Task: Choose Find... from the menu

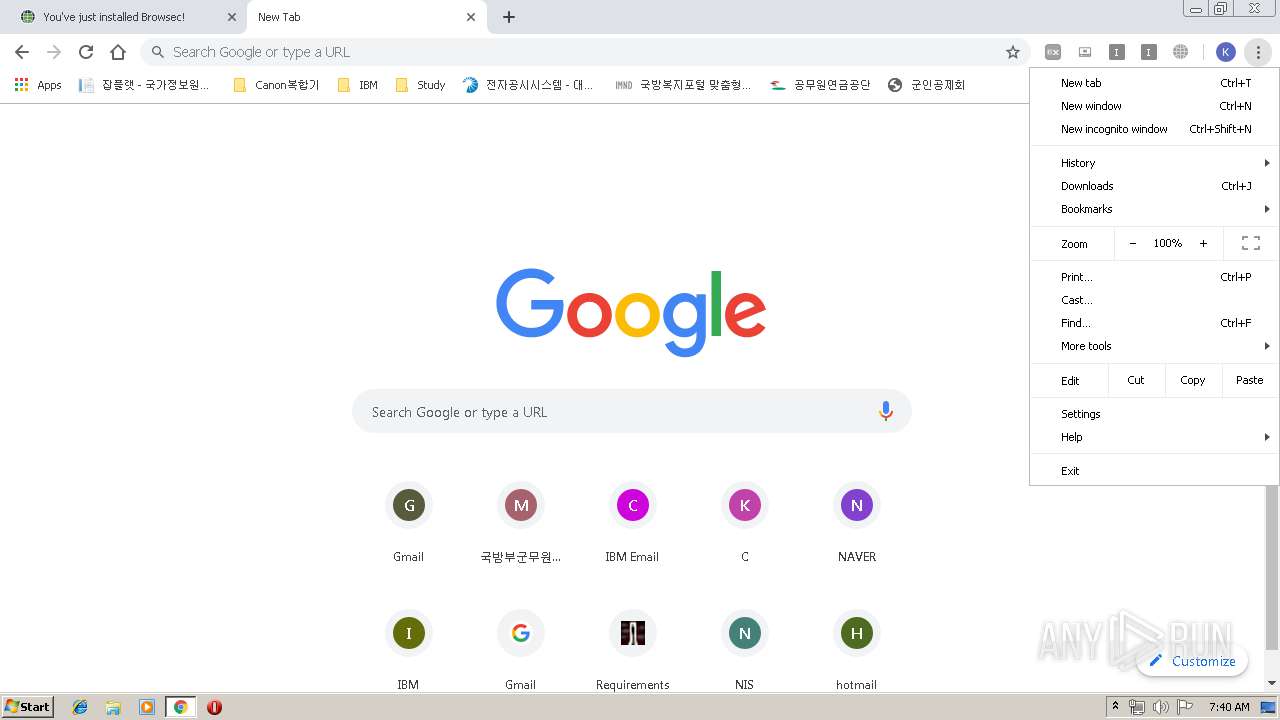Action: pos(1154,323)
